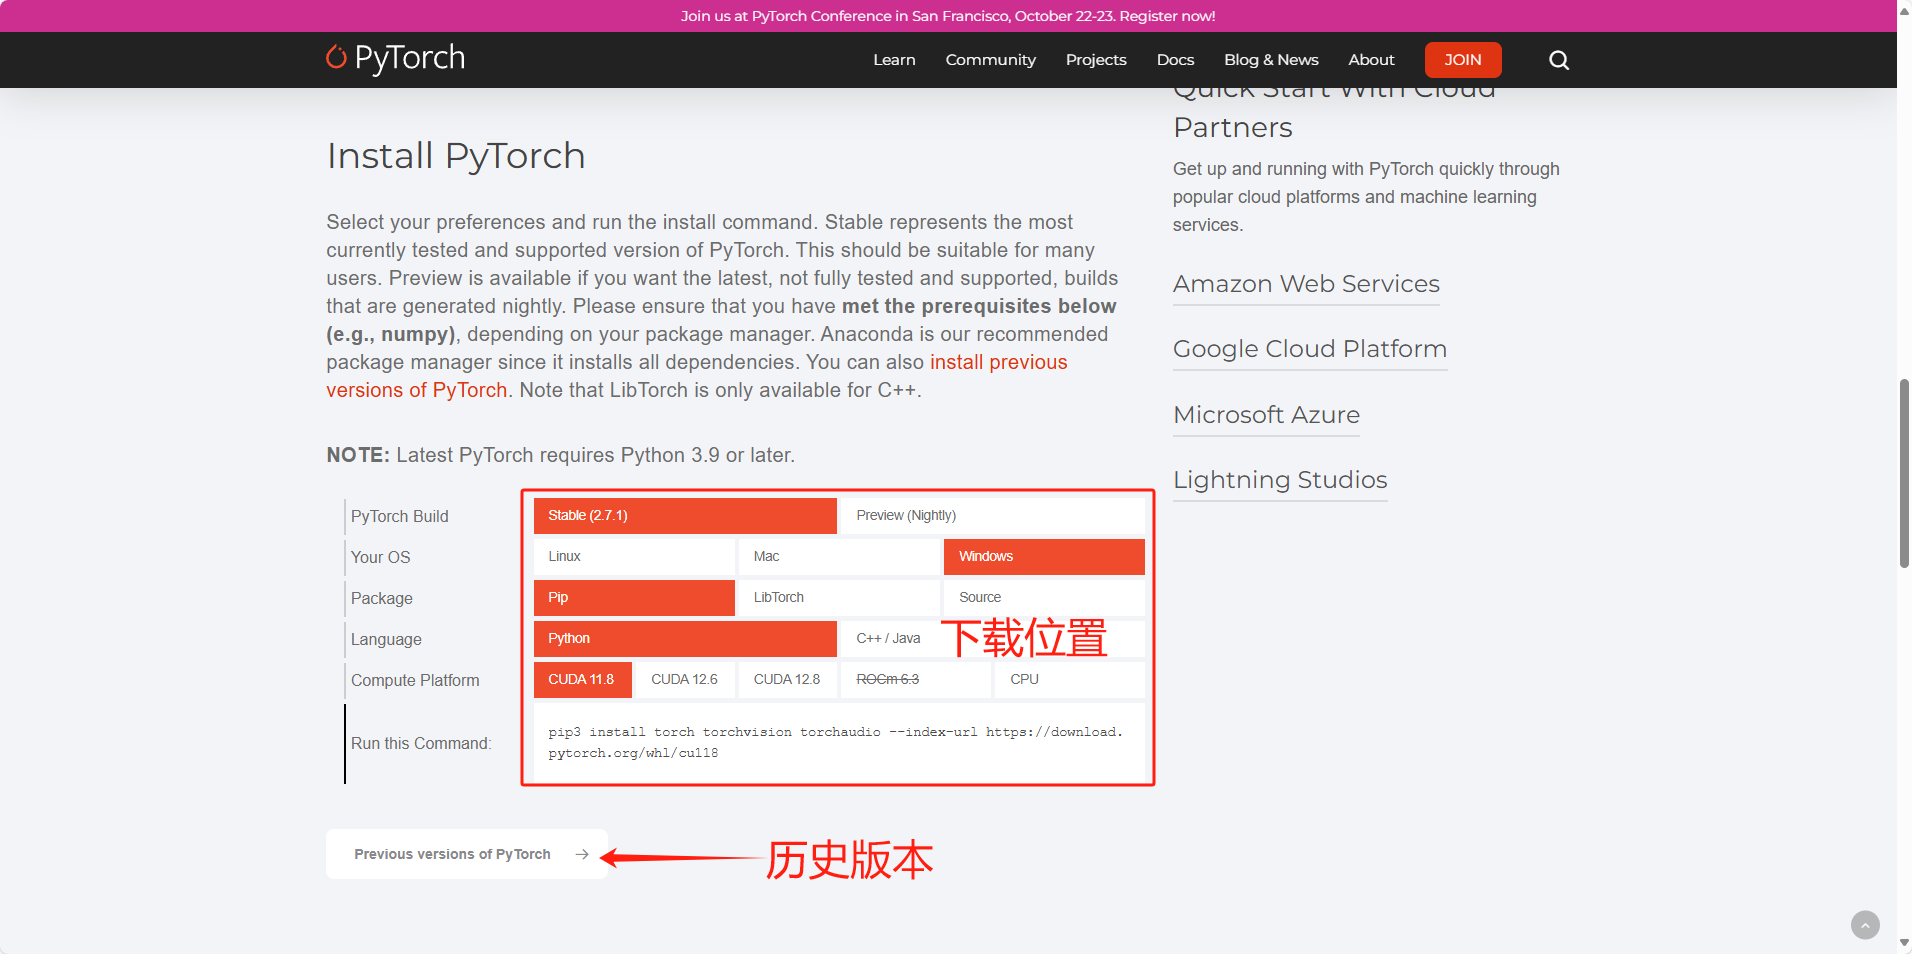Open the Community menu
The width and height of the screenshot is (1912, 954).
(991, 60)
